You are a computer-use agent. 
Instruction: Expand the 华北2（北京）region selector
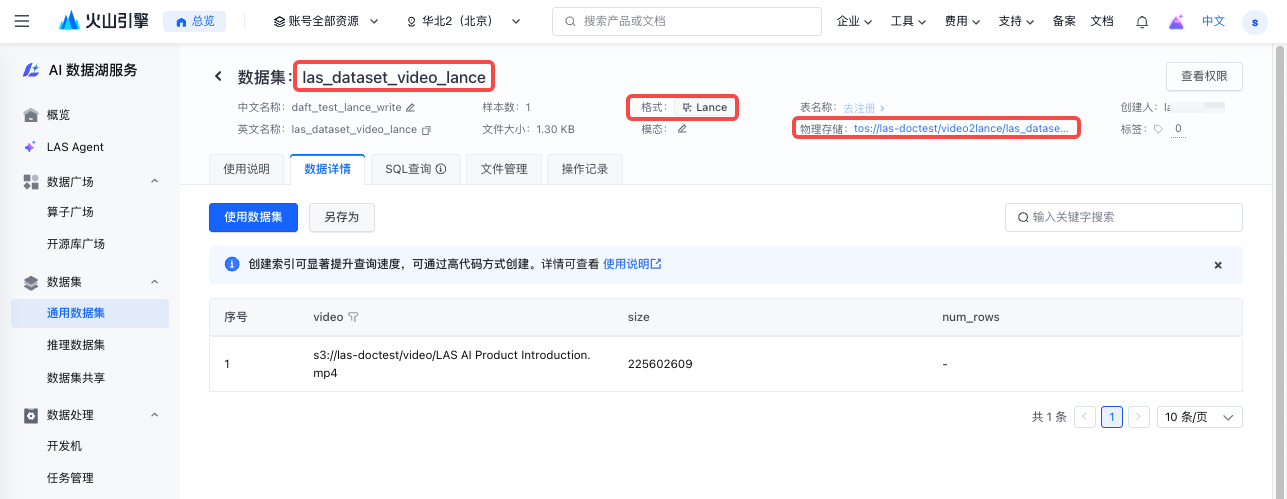[x=464, y=21]
